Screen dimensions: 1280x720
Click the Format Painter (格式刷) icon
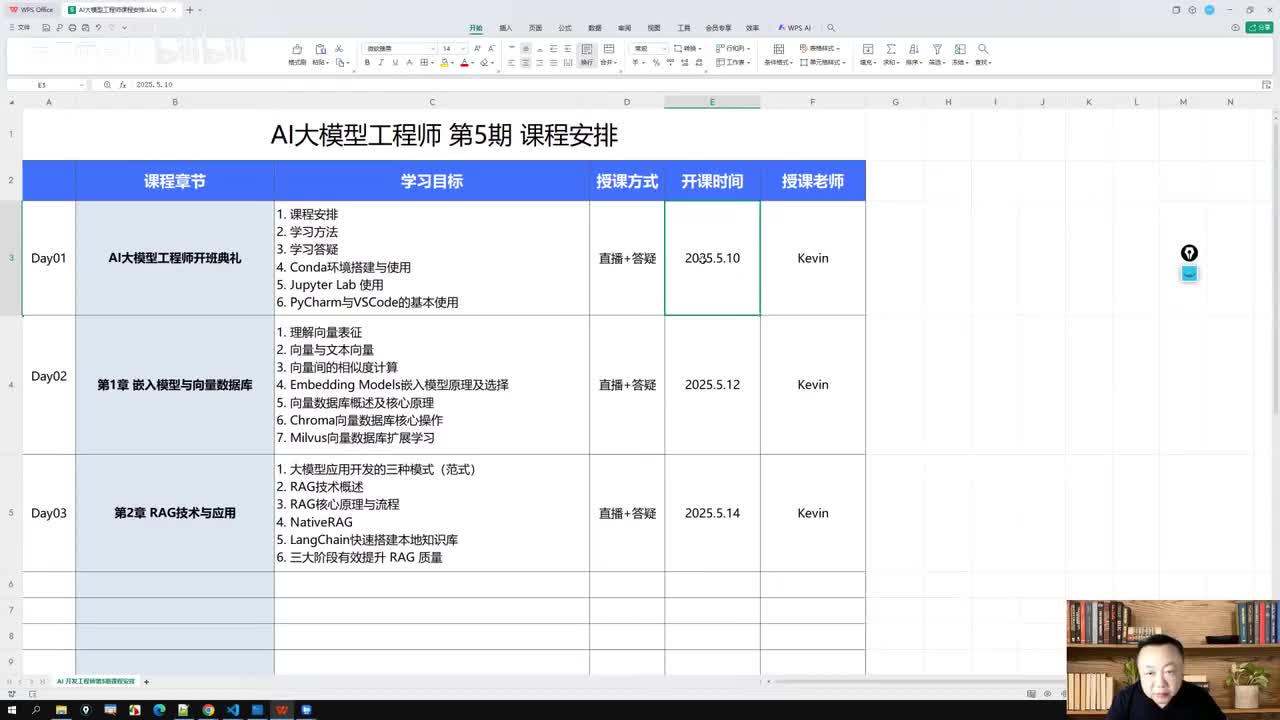[x=297, y=49]
